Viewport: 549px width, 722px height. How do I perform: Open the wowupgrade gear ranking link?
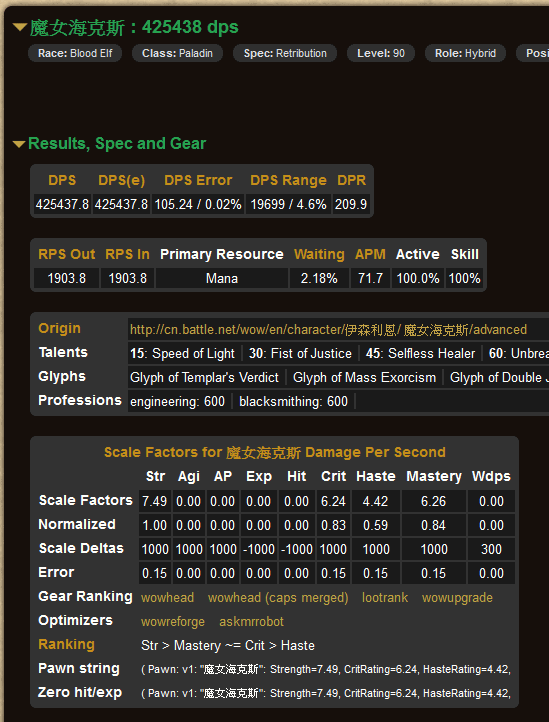point(457,598)
